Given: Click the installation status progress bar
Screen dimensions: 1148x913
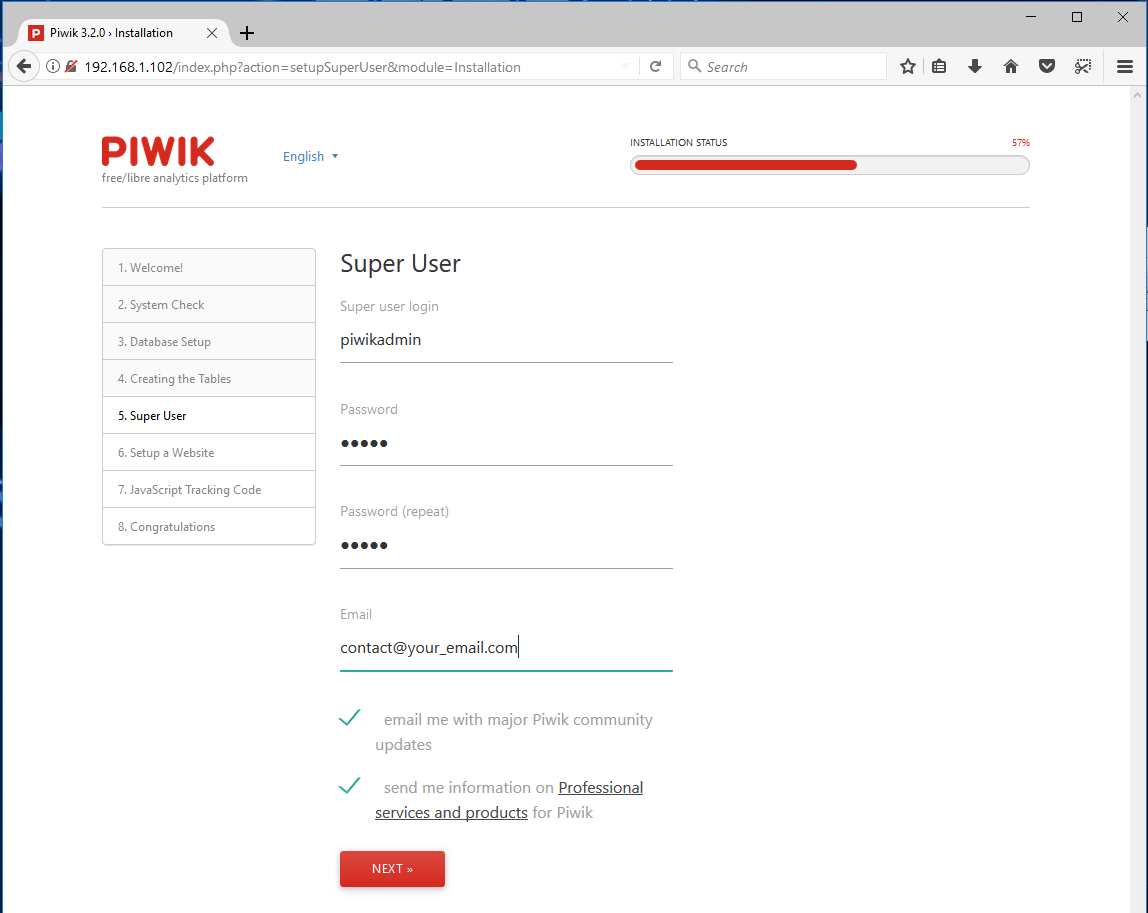Looking at the screenshot, I should point(830,165).
